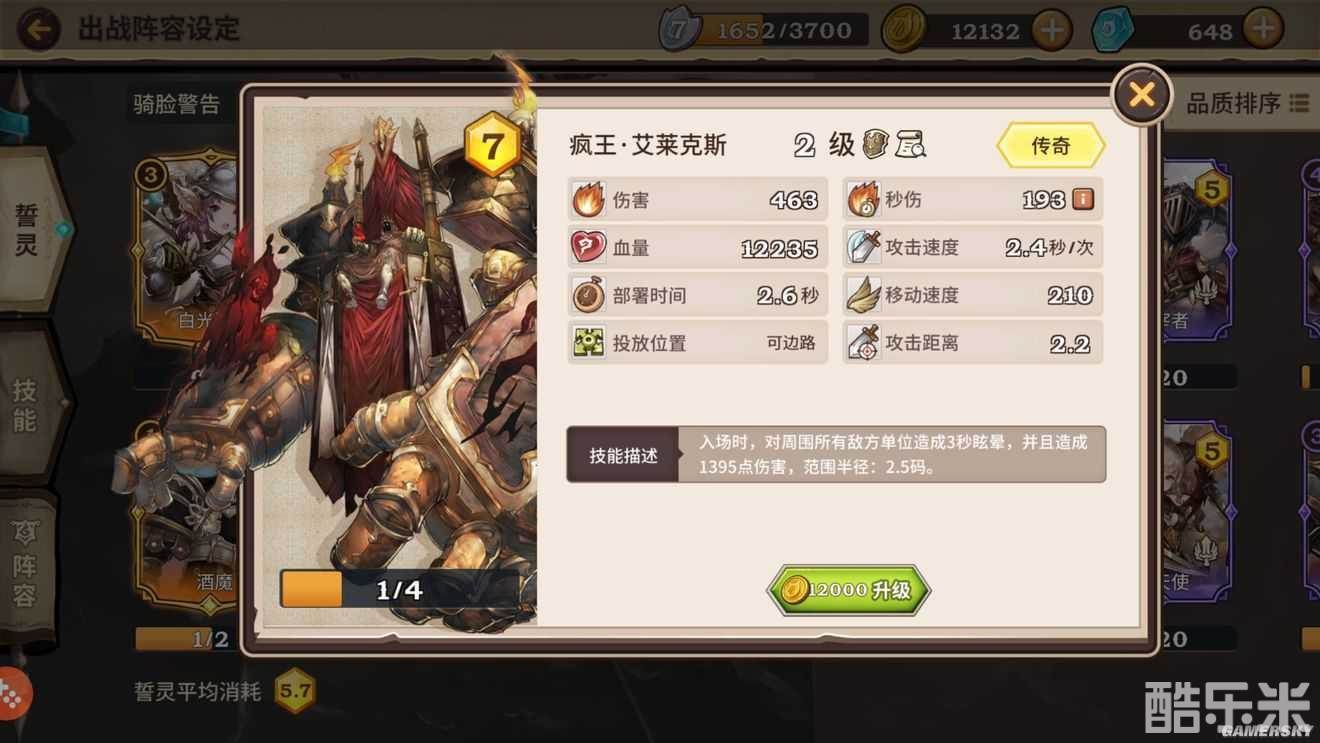Image resolution: width=1320 pixels, height=743 pixels.
Task: Tap the 技能描述 label
Action: pos(623,455)
